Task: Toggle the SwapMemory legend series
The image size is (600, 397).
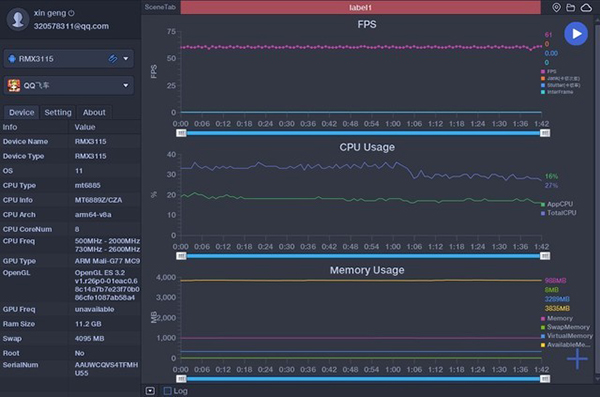Action: point(565,327)
